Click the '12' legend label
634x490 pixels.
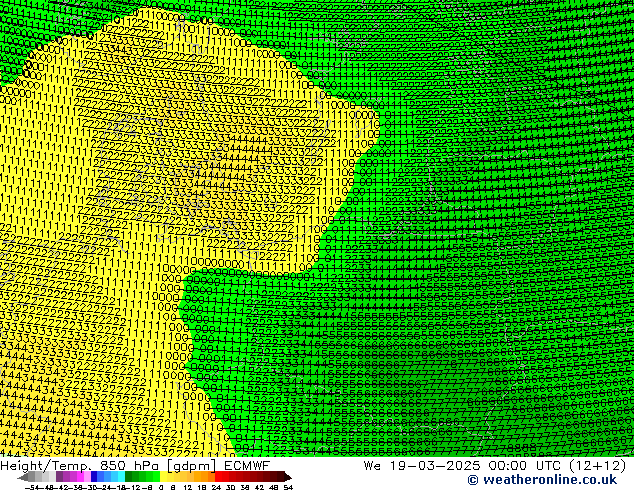[x=188, y=487]
